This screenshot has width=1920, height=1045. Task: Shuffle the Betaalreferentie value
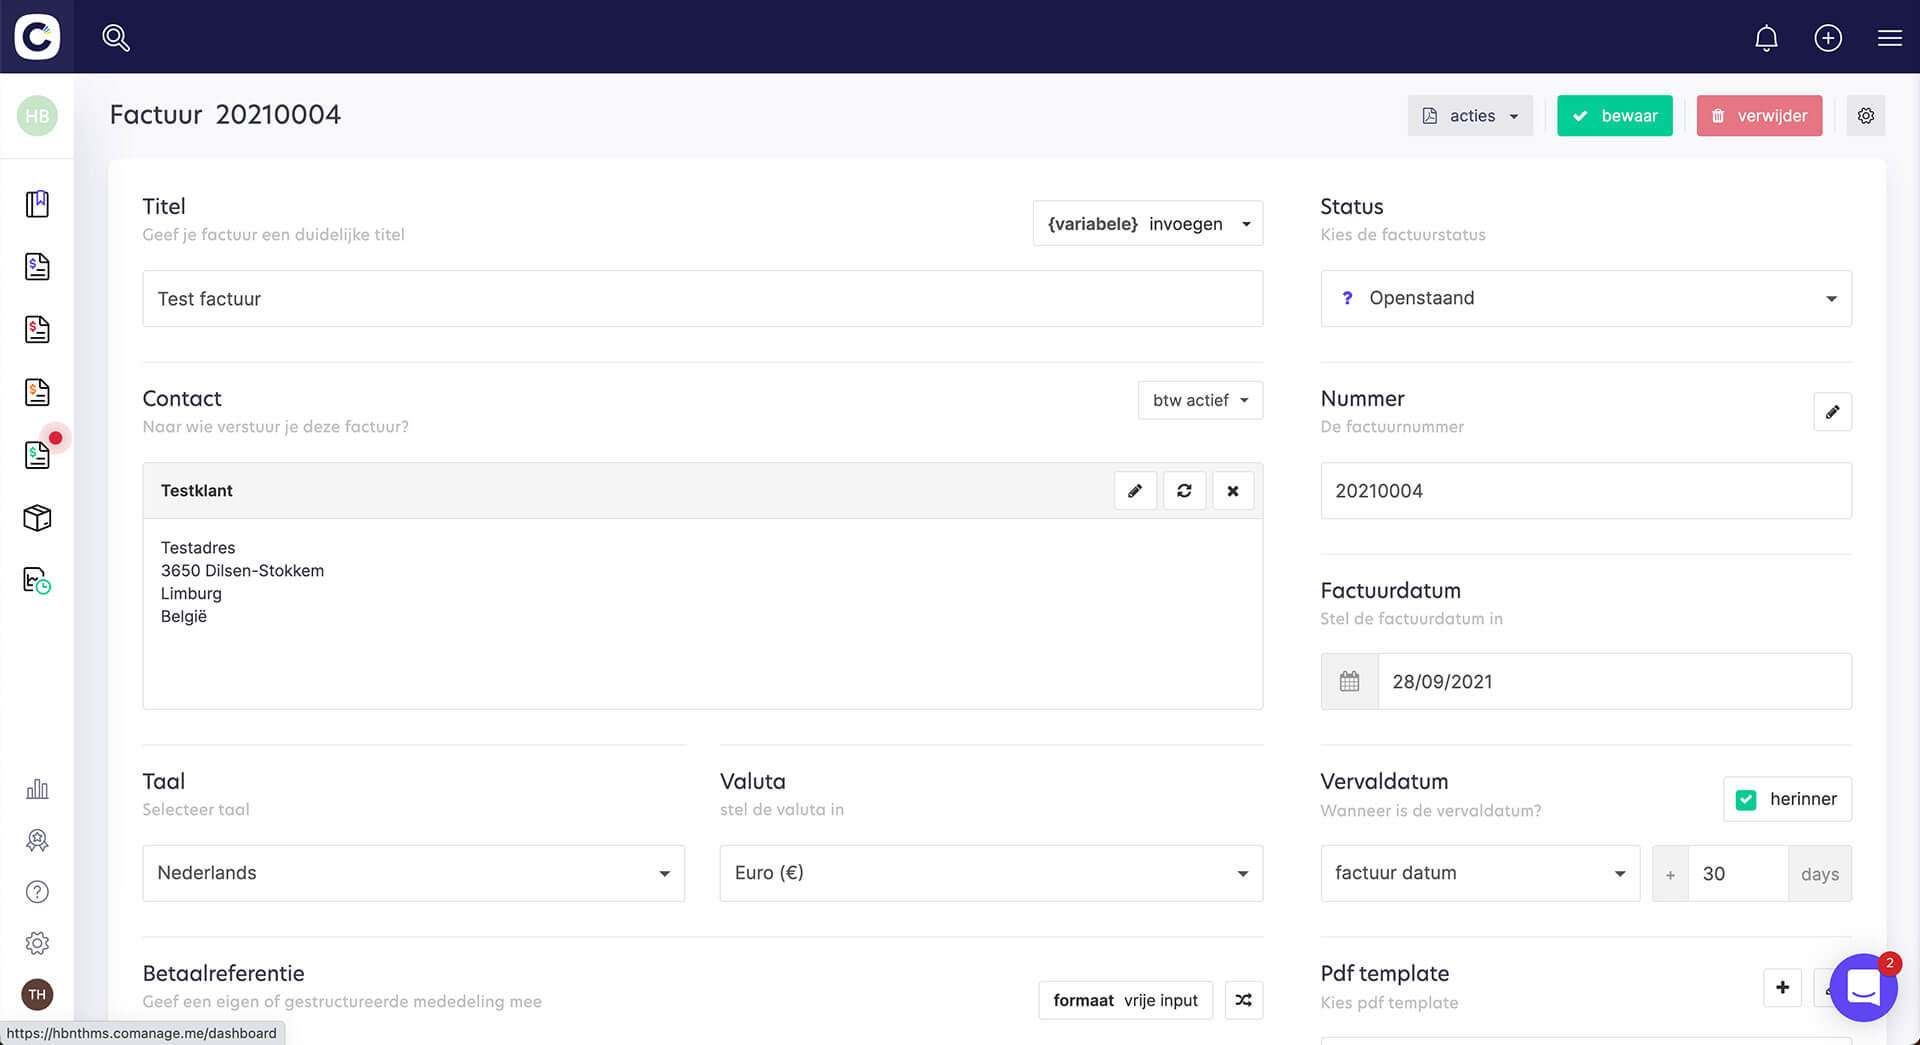[x=1243, y=1000]
